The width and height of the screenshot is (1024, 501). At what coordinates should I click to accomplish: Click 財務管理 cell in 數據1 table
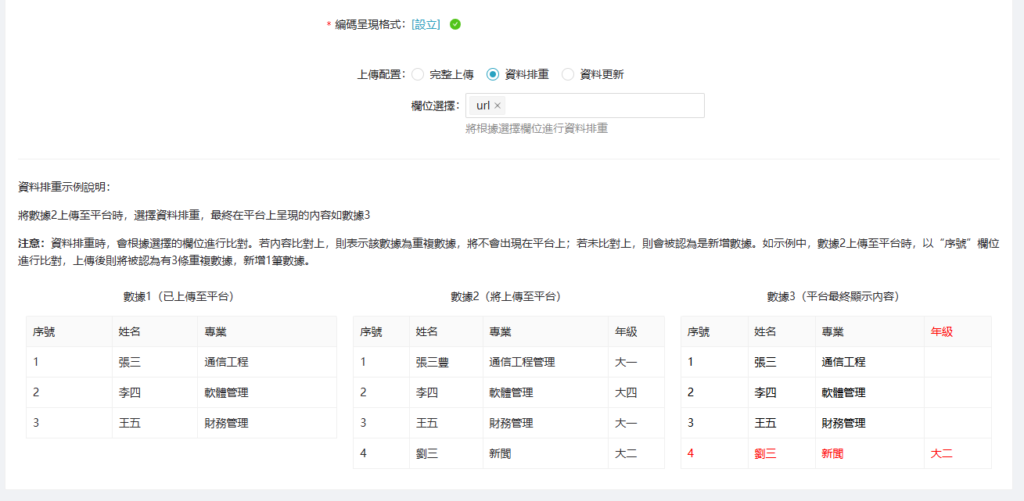[x=226, y=423]
